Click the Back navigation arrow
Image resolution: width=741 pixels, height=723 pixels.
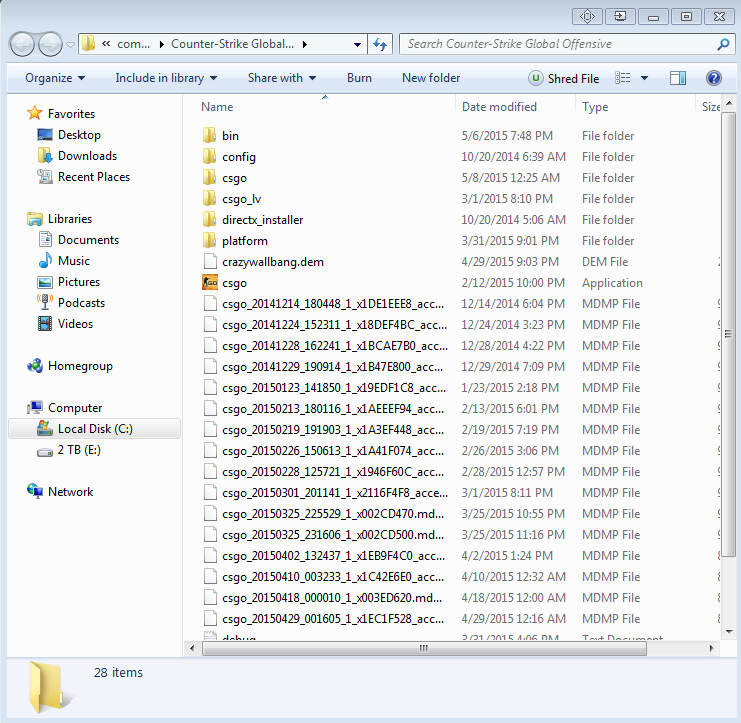coord(22,44)
